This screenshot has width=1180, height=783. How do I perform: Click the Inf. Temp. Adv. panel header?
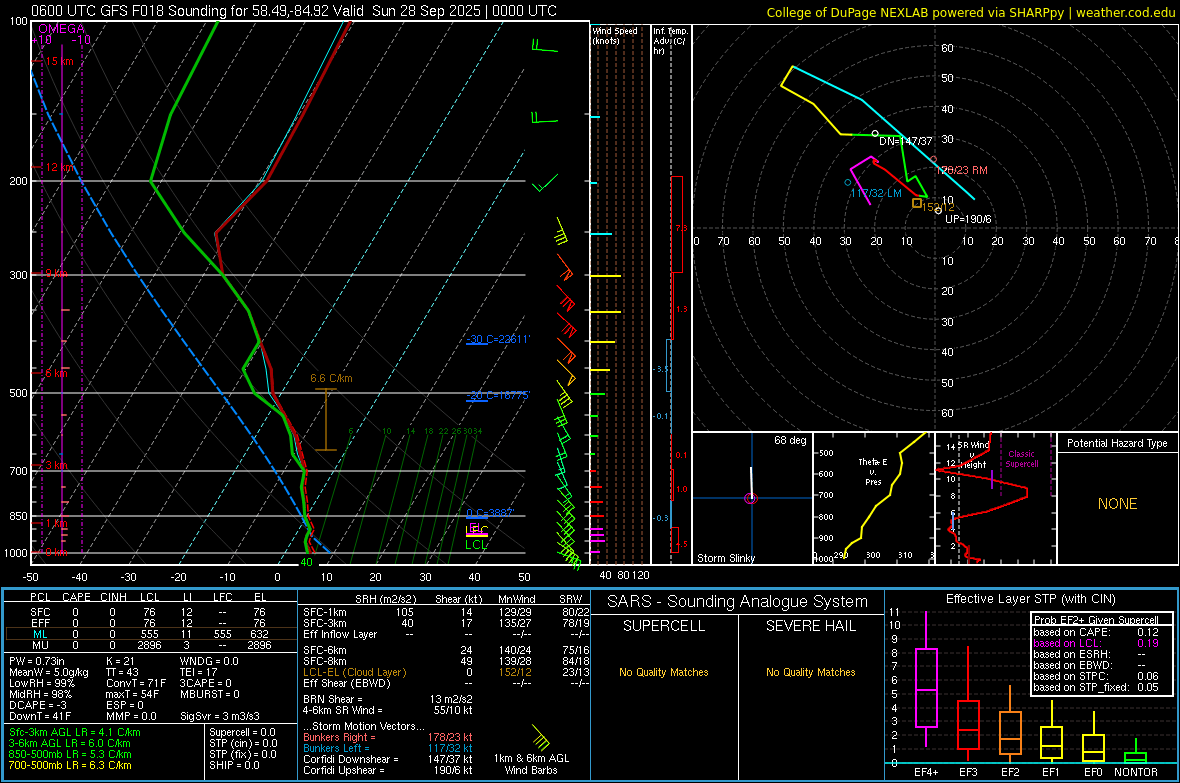click(670, 41)
